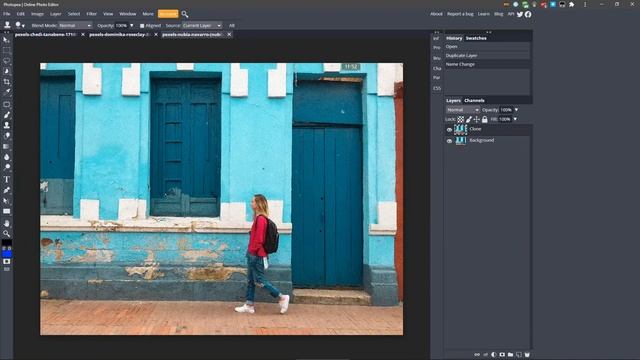
Task: Select the Lasso tool
Action: pyautogui.click(x=7, y=61)
